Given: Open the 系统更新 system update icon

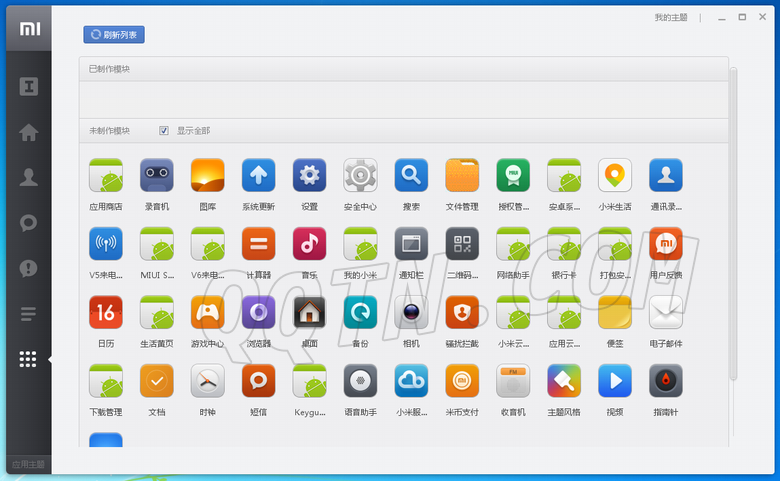Looking at the screenshot, I should point(258,175).
